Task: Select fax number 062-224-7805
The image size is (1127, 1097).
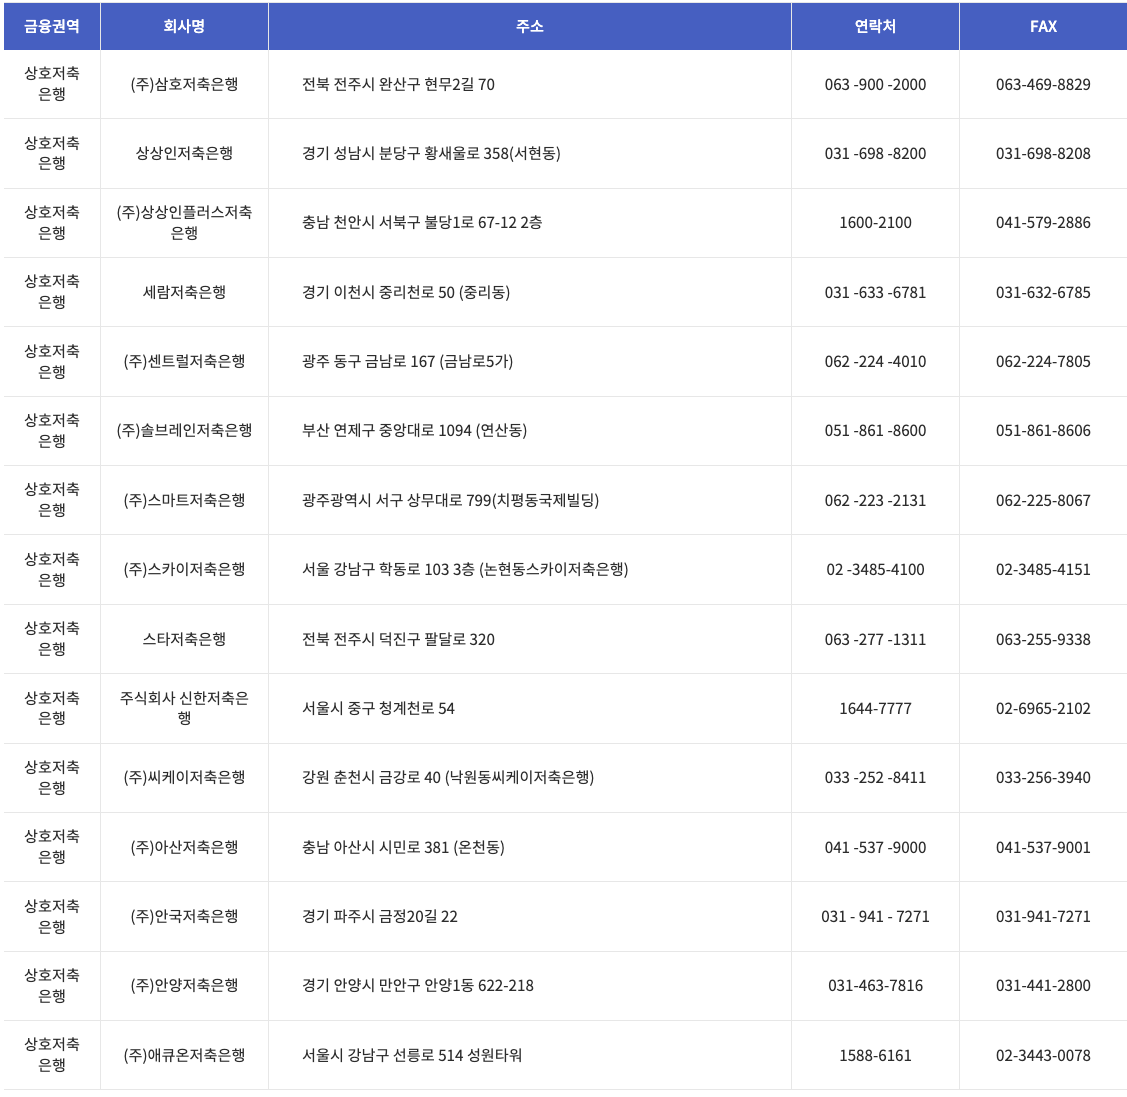Action: 1043,361
